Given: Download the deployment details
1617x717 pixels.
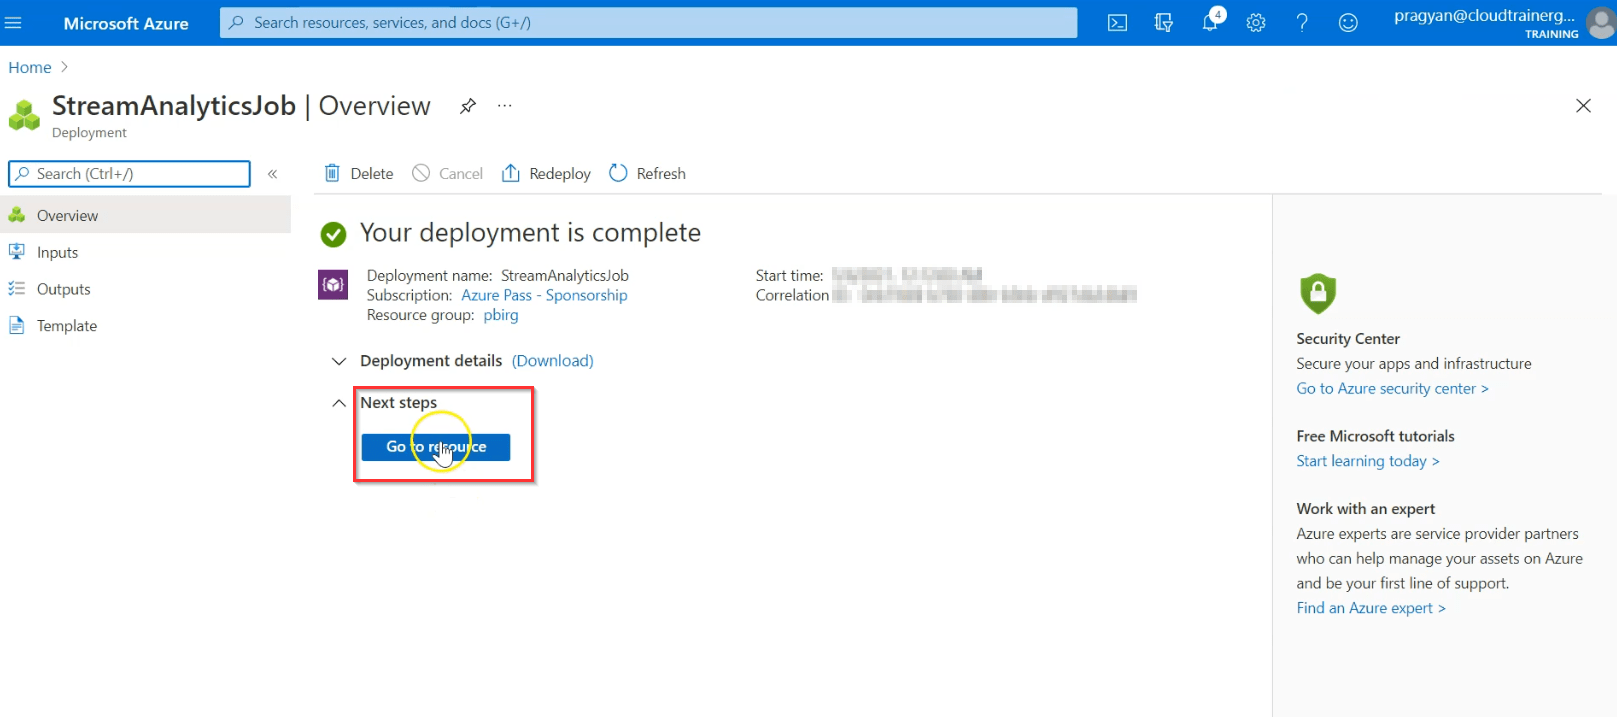Looking at the screenshot, I should coord(553,361).
